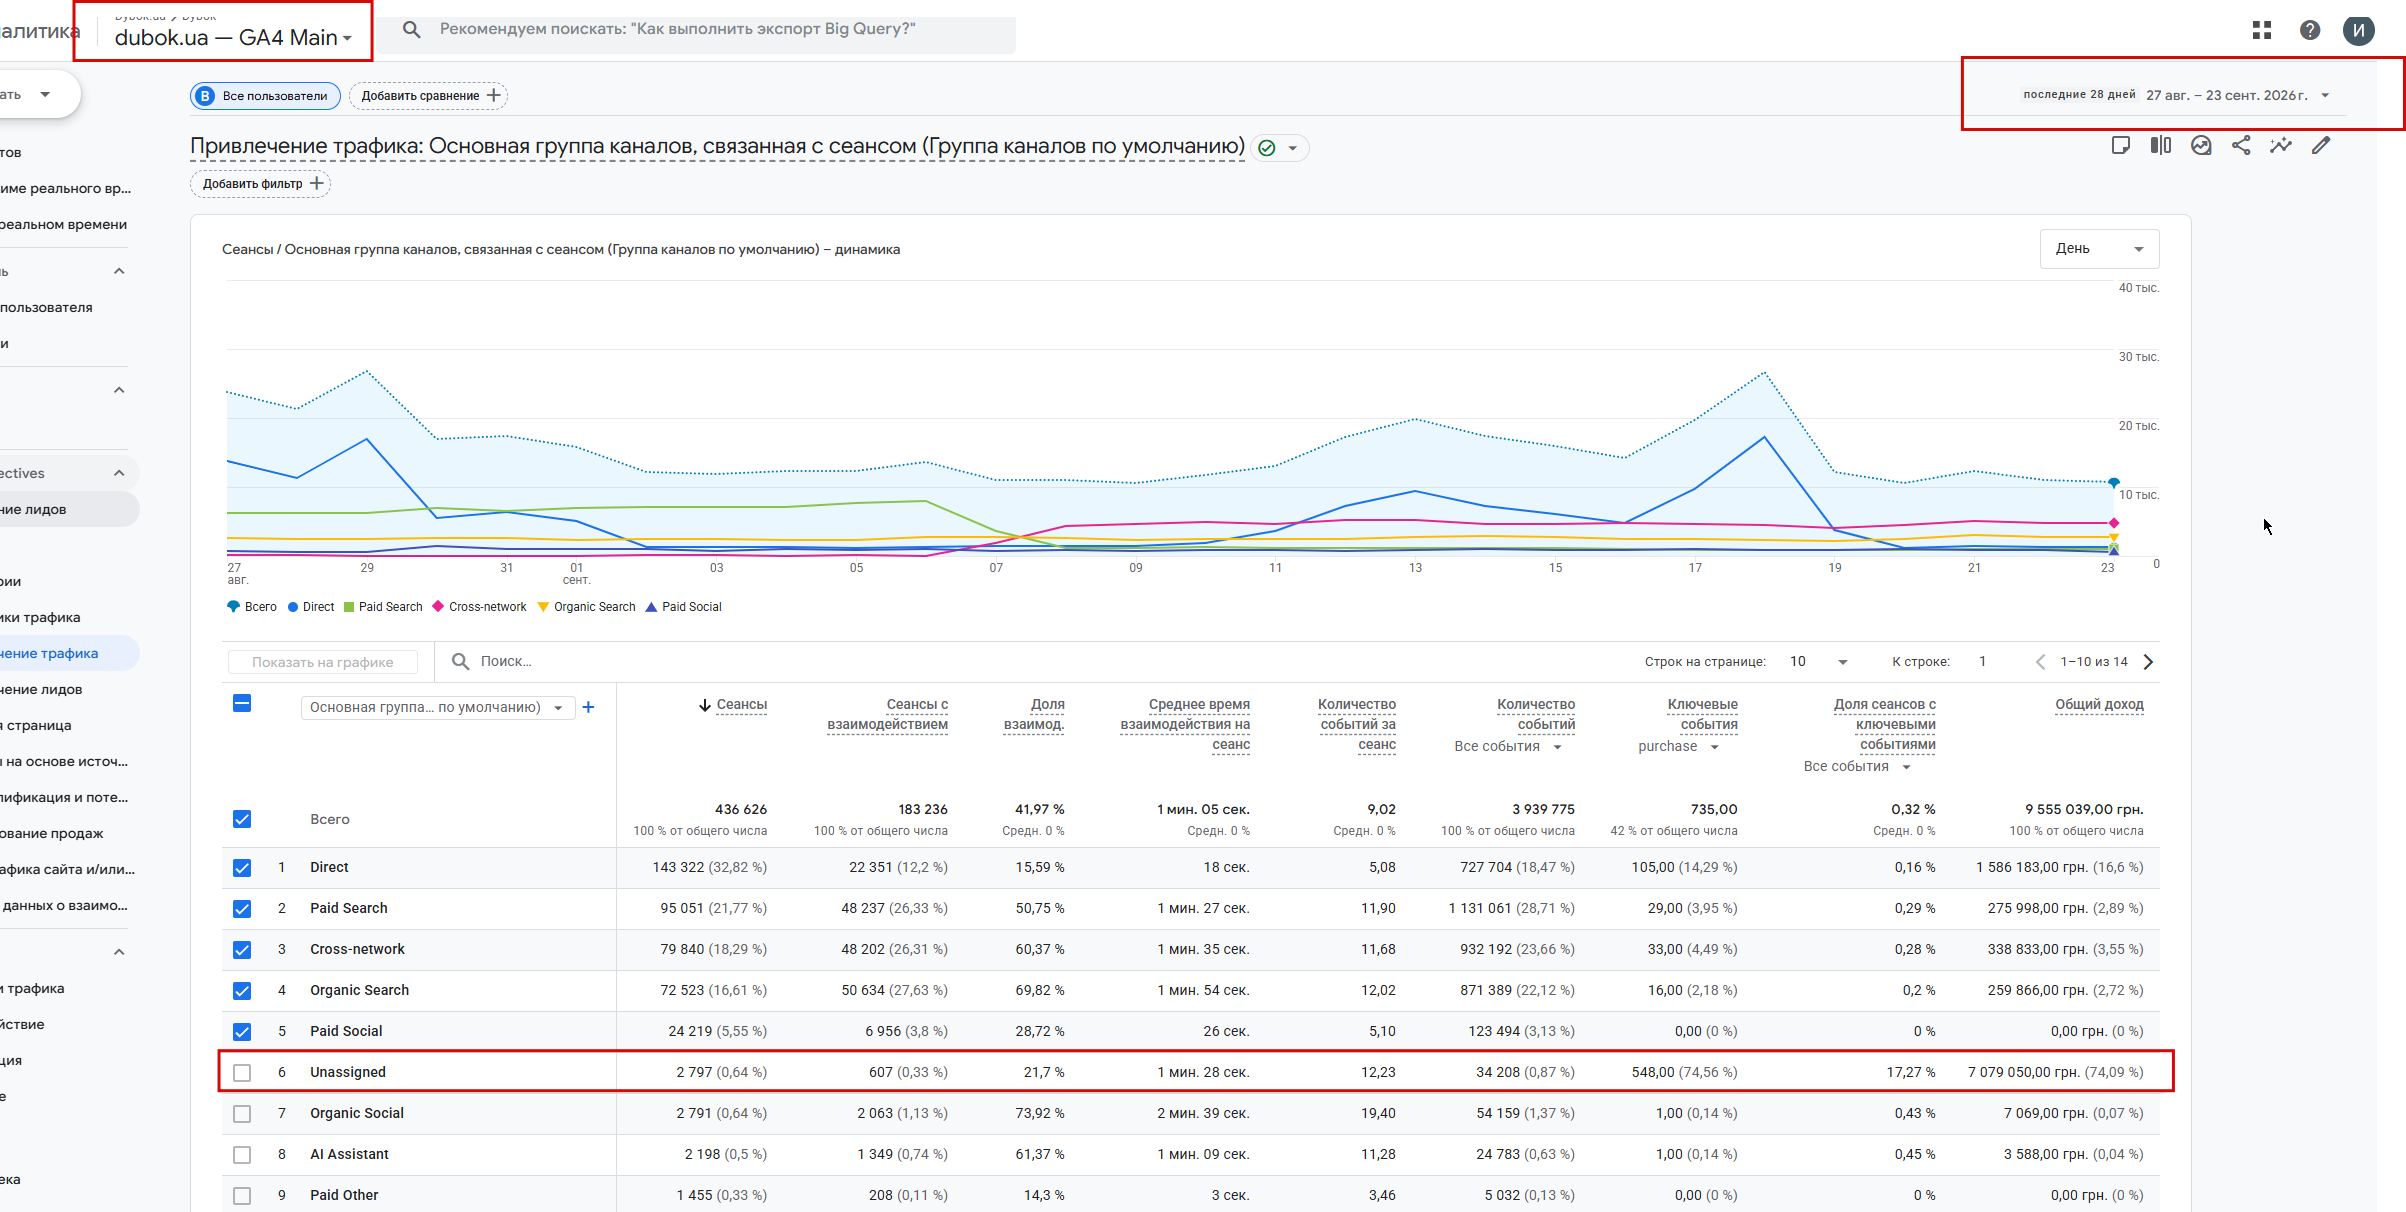Uncheck the Paid Search row checkbox
This screenshot has width=2406, height=1212.
click(x=242, y=908)
